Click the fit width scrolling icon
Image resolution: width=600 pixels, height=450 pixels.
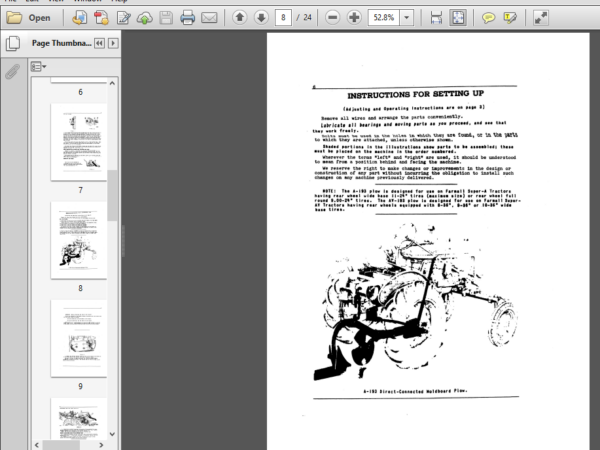point(436,18)
